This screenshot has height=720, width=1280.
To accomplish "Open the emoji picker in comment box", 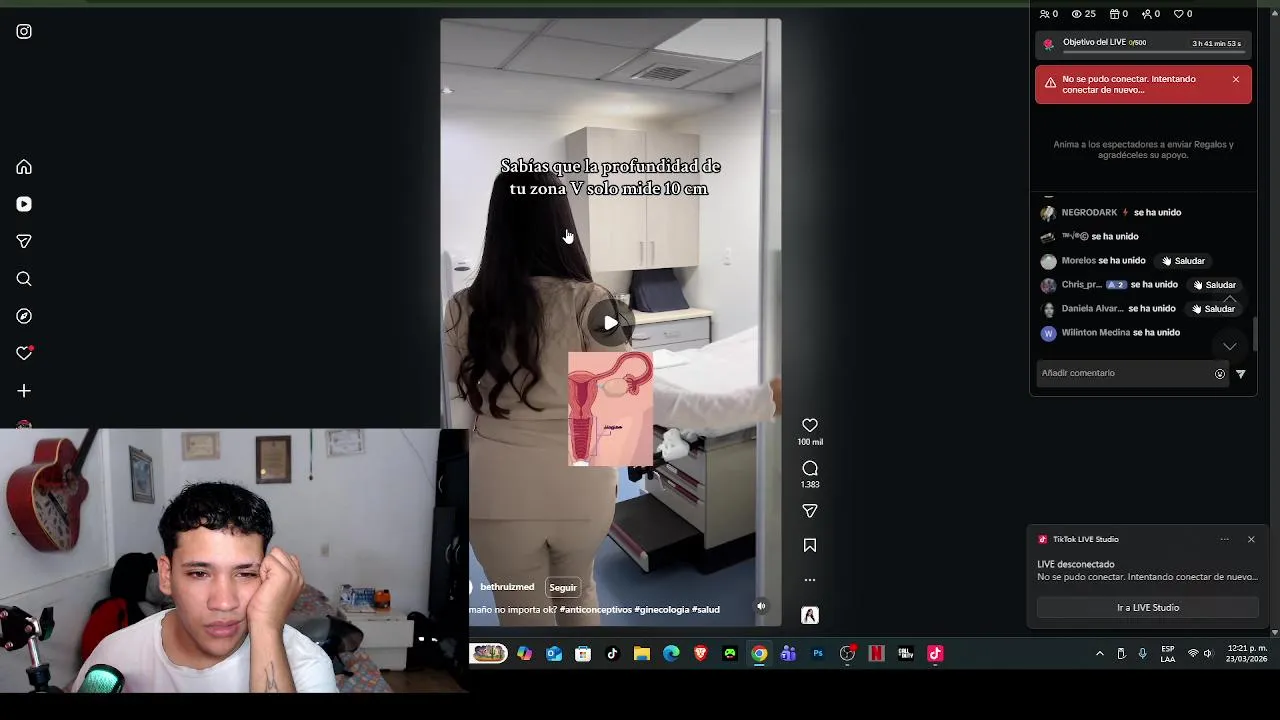I will pyautogui.click(x=1220, y=374).
